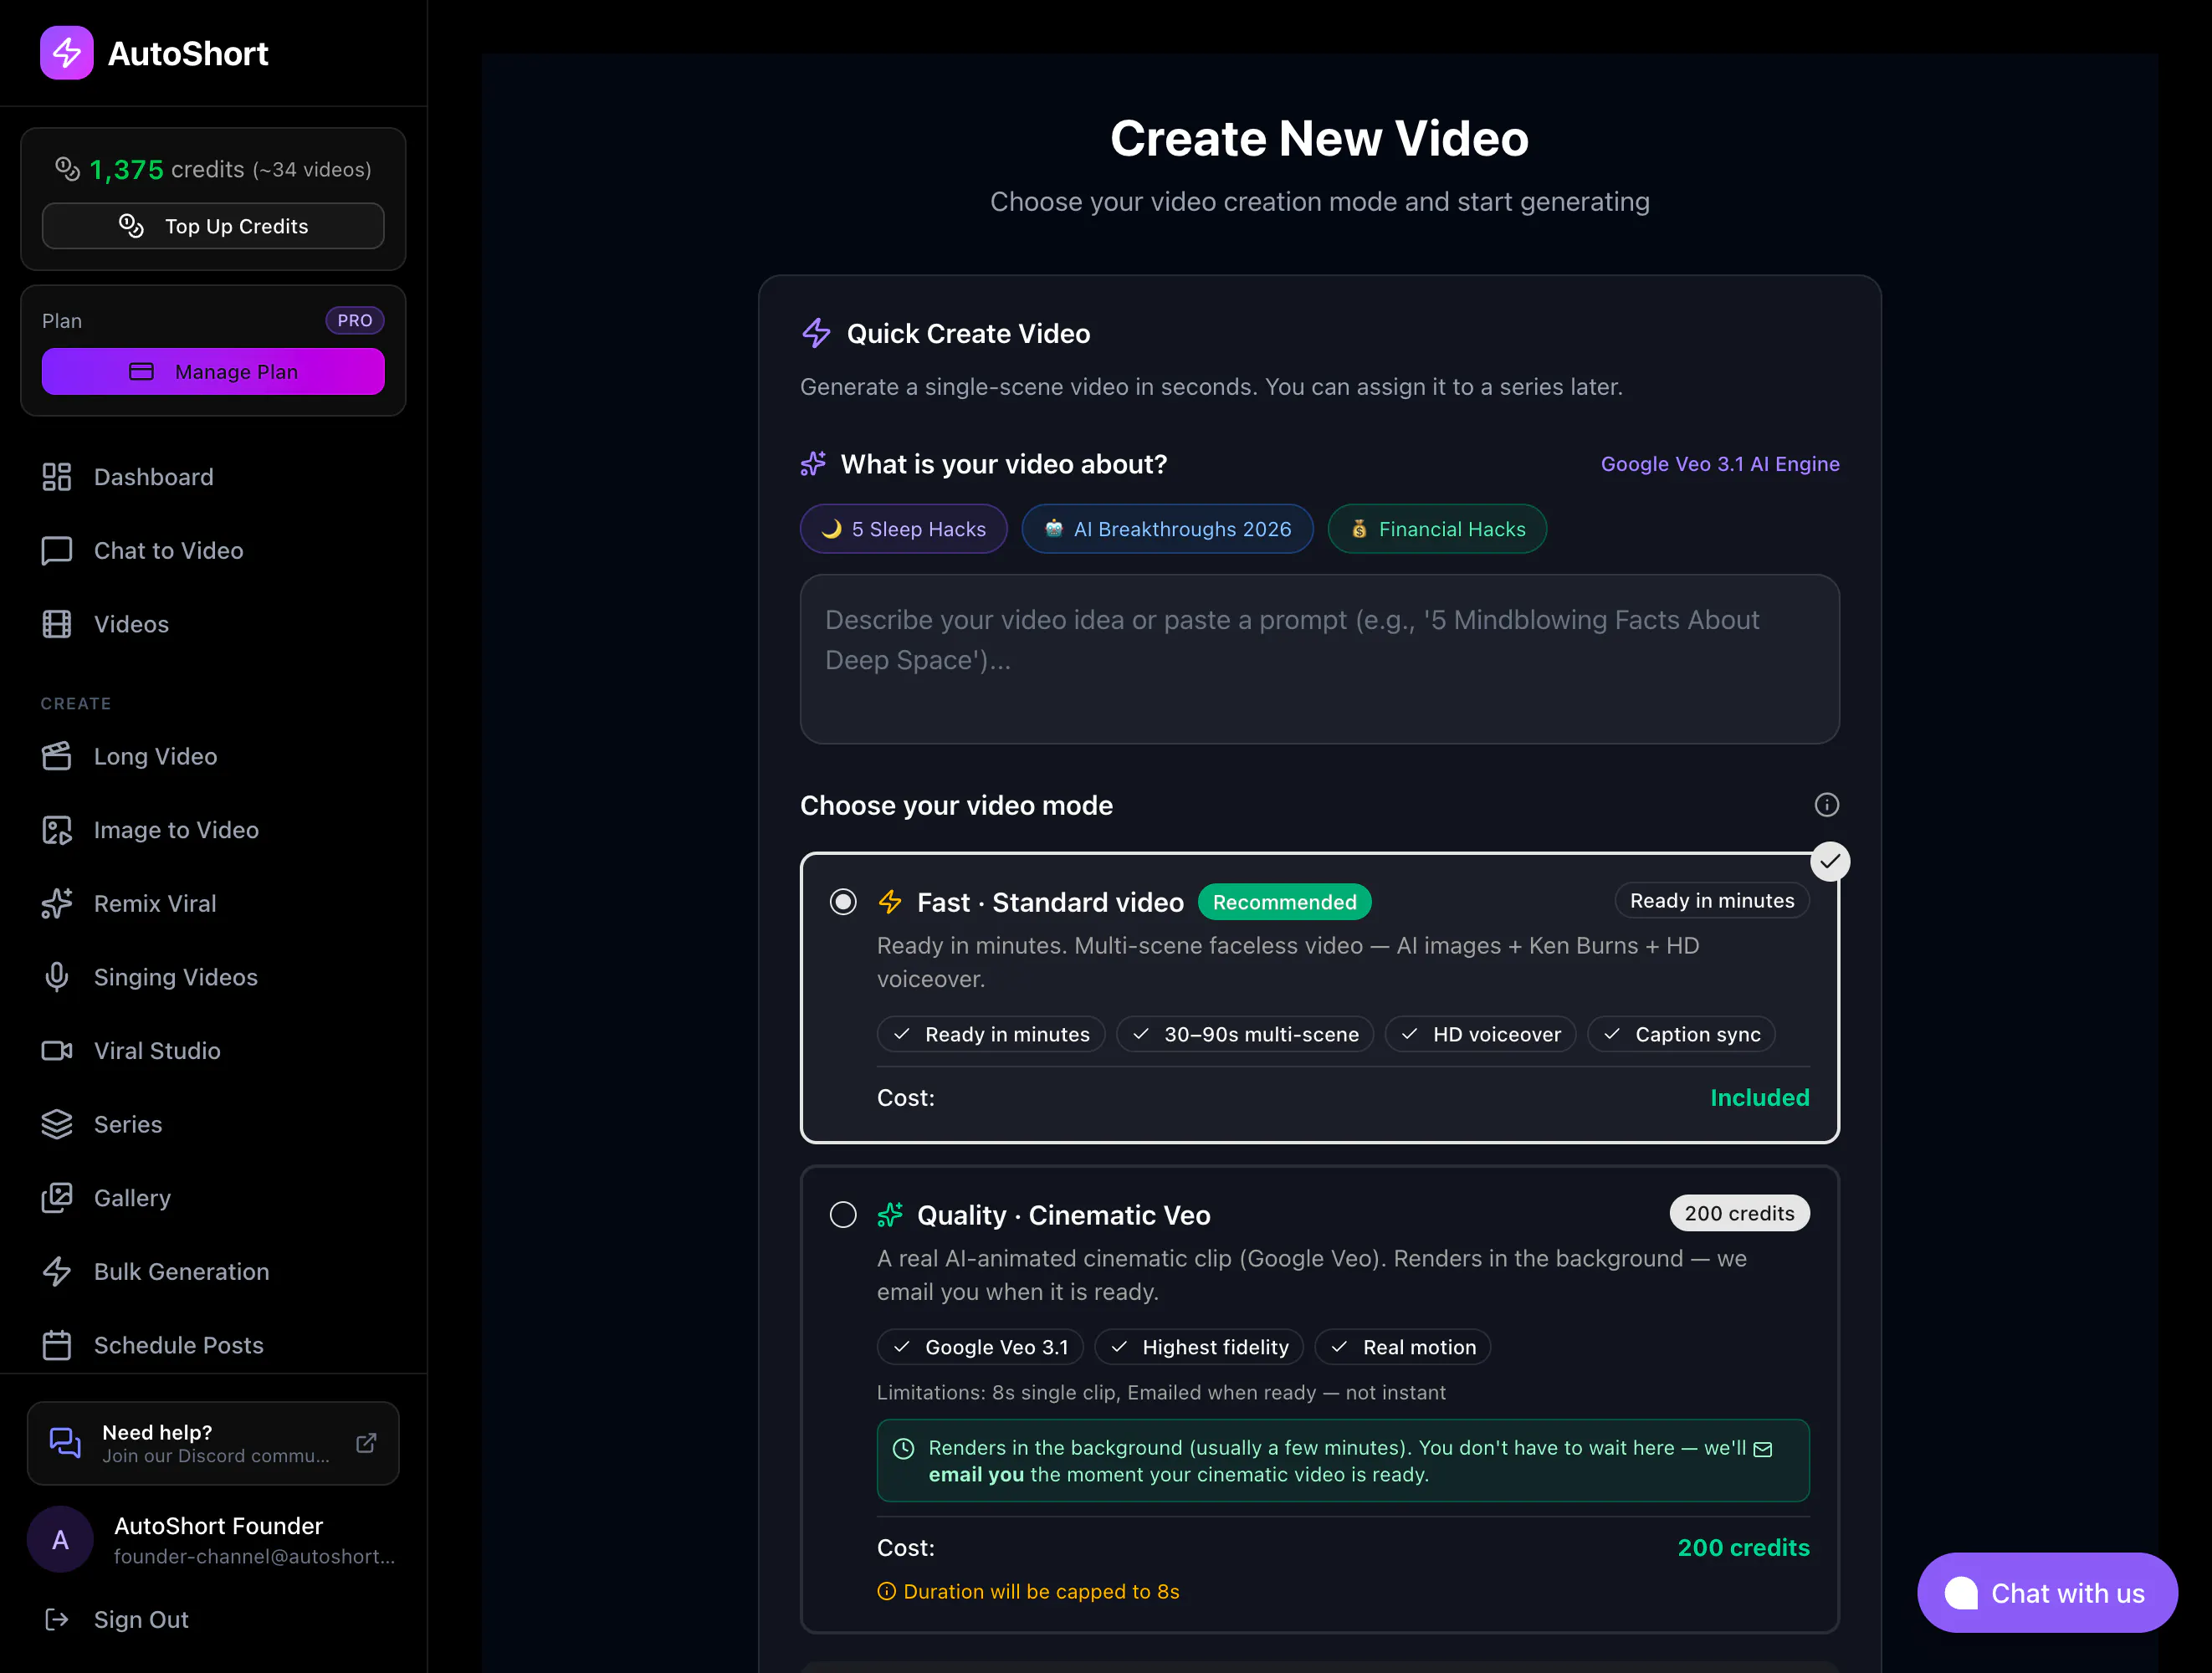This screenshot has width=2212, height=1673.
Task: Click the 'HD voiceover' feature tag
Action: coord(1480,1034)
